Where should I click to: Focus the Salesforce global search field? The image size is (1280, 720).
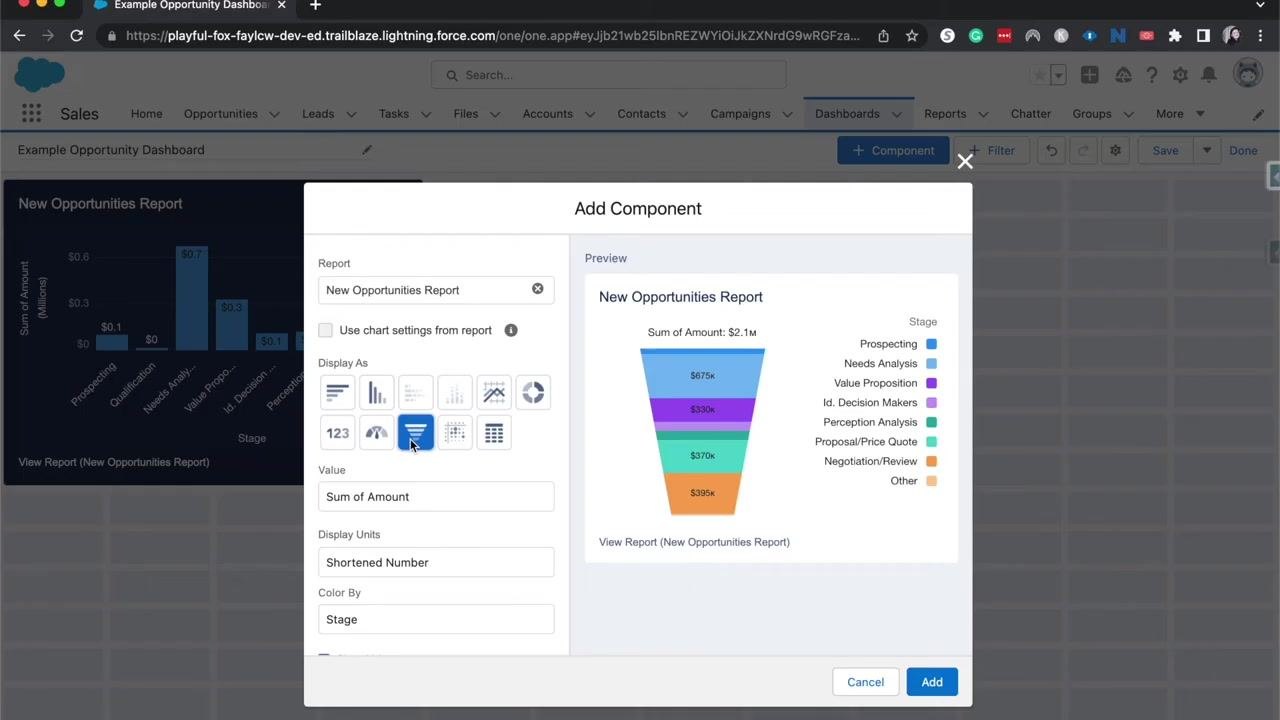point(609,75)
